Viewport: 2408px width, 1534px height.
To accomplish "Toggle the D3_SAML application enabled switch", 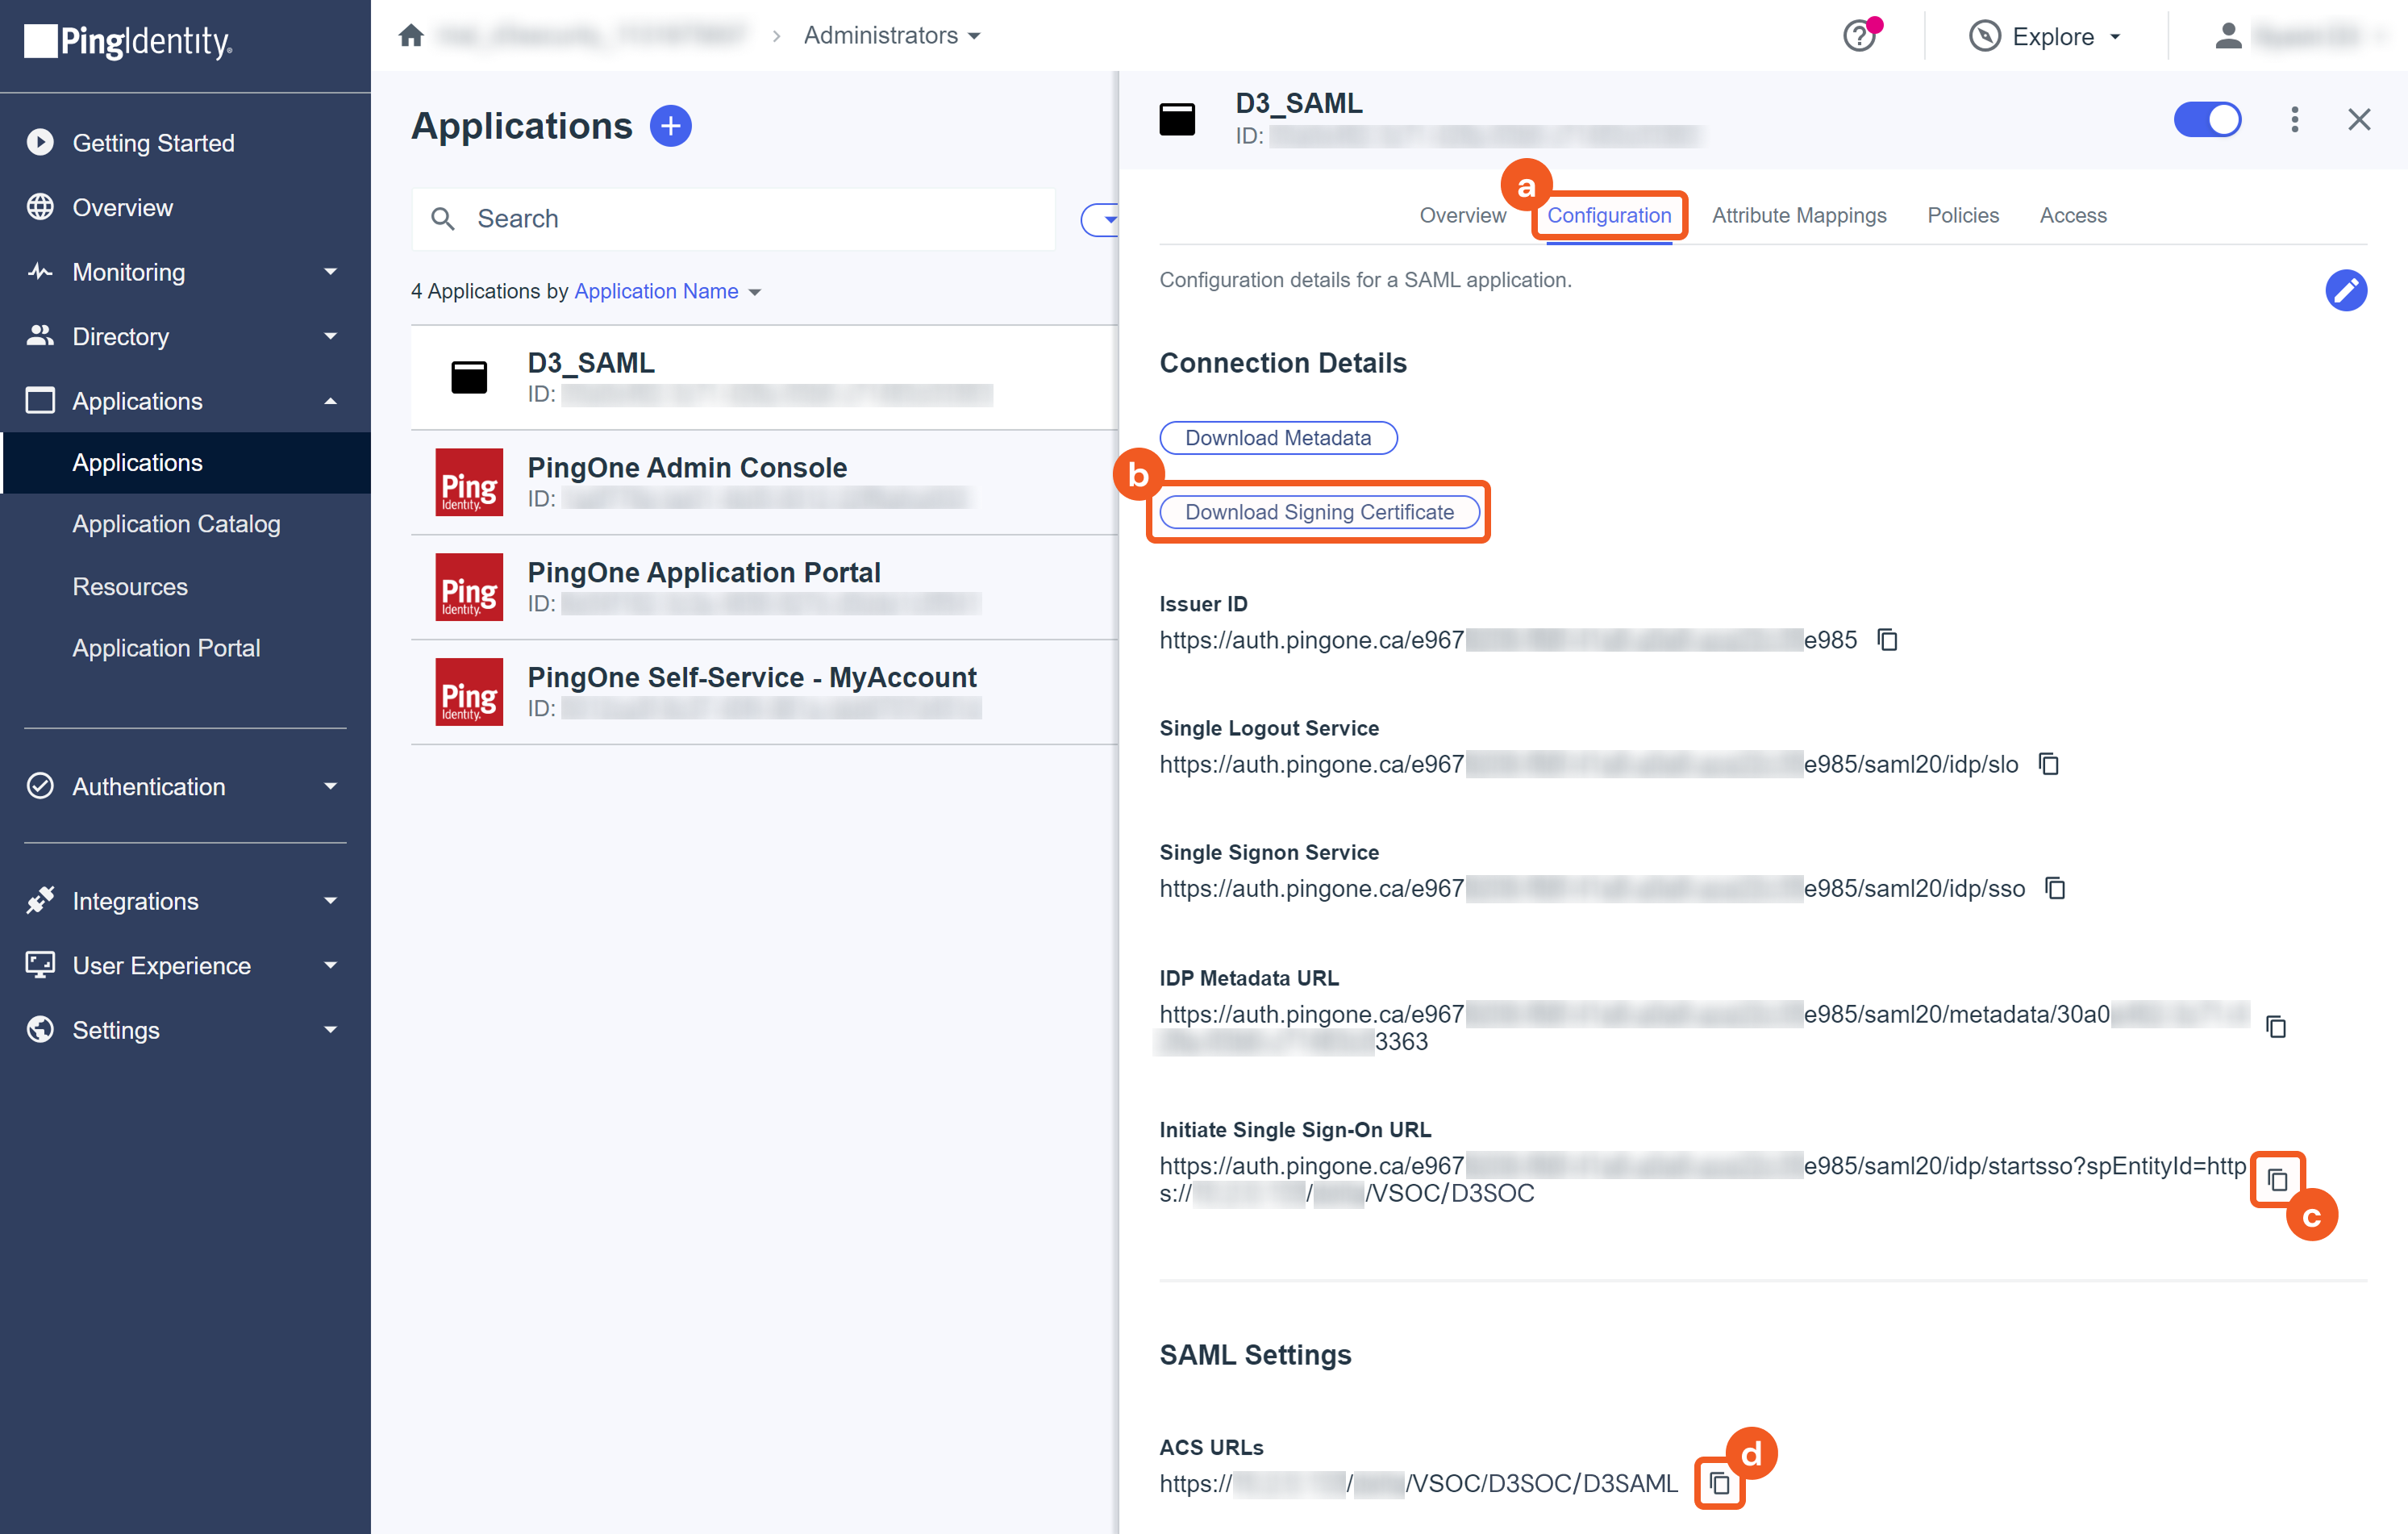I will click(2207, 120).
